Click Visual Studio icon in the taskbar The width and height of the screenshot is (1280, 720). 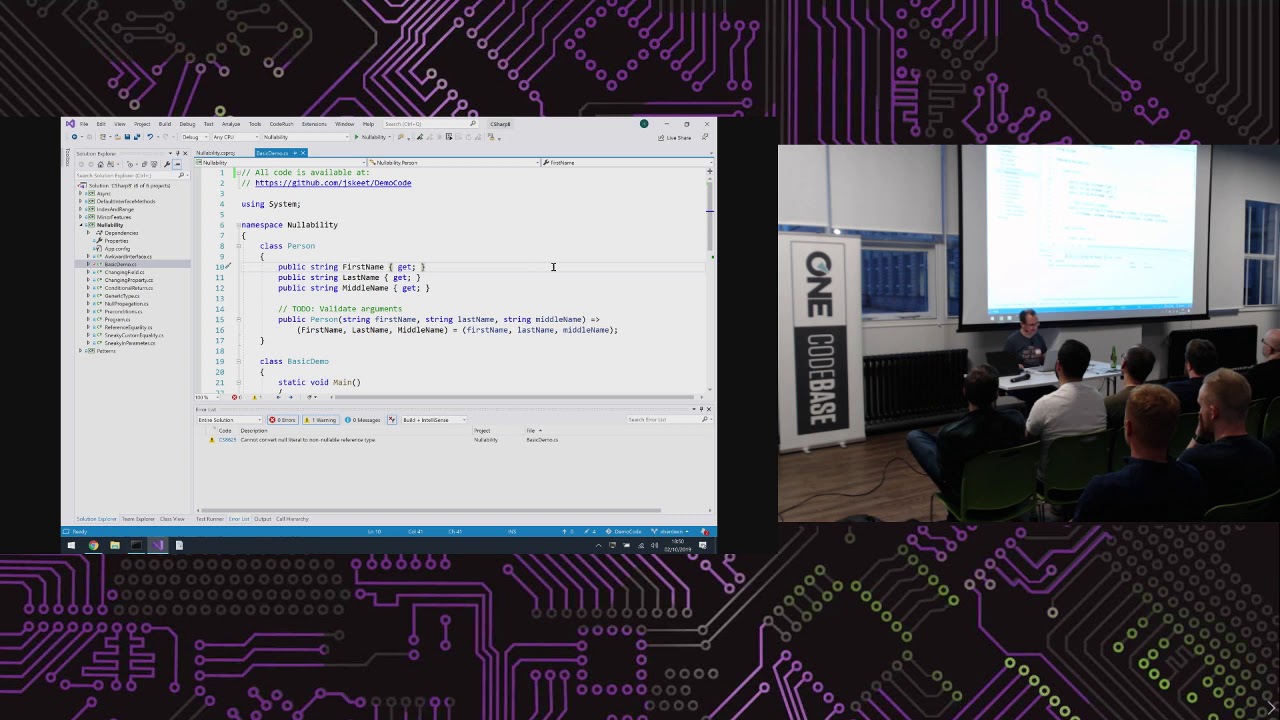point(158,545)
